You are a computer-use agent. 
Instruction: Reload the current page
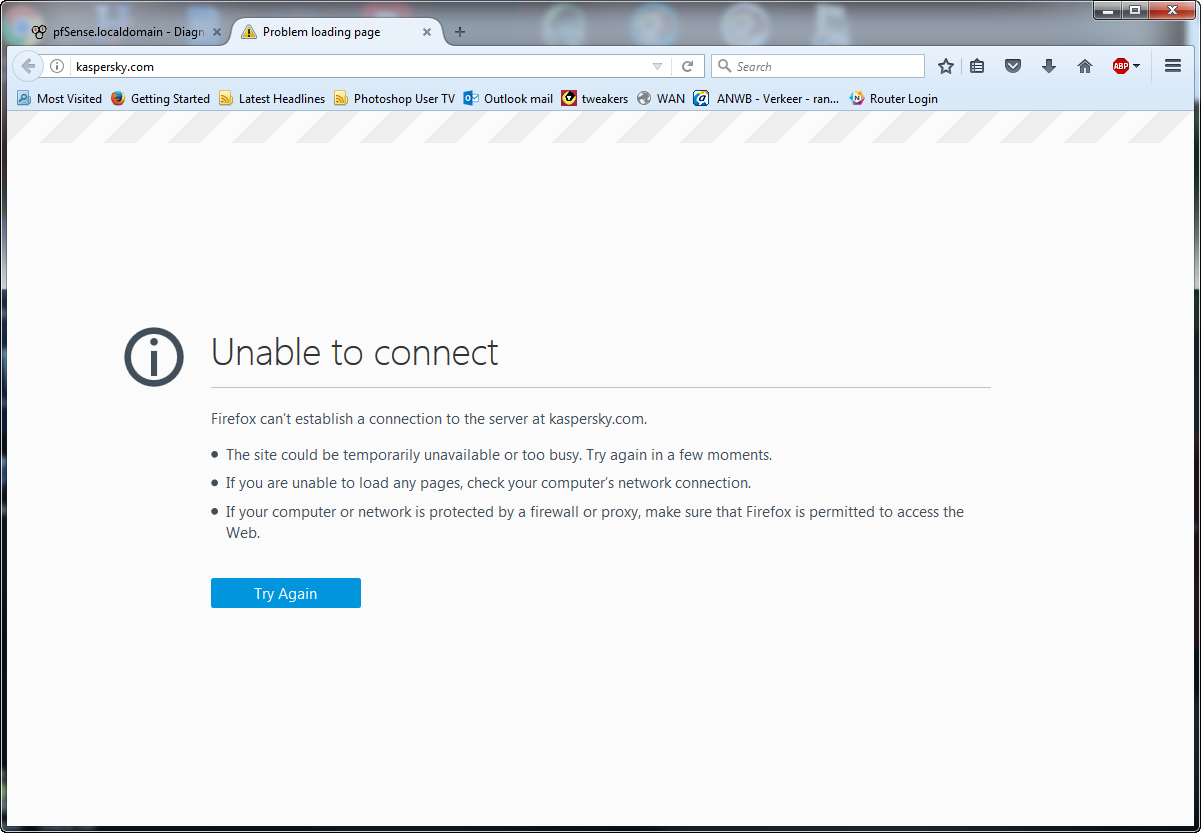[687, 66]
